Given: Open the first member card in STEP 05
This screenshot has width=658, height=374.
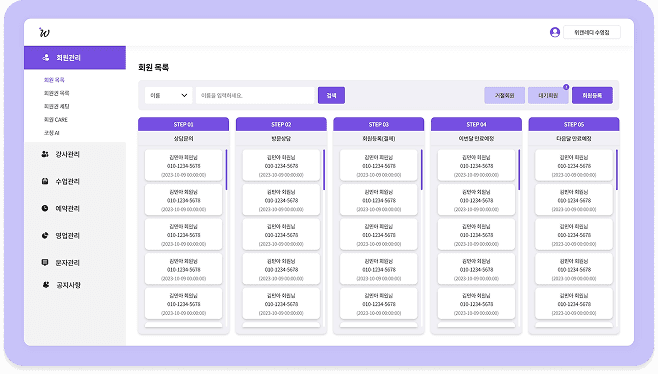Looking at the screenshot, I should click(x=574, y=165).
